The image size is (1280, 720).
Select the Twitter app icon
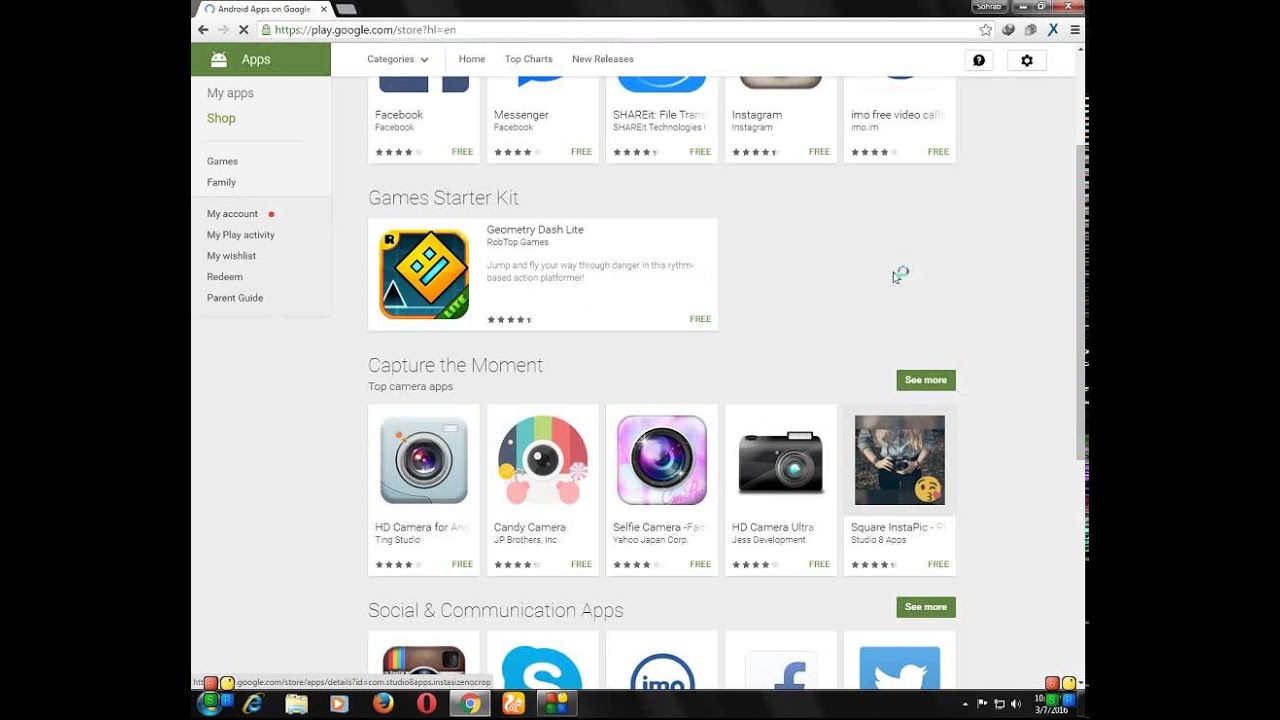point(900,666)
